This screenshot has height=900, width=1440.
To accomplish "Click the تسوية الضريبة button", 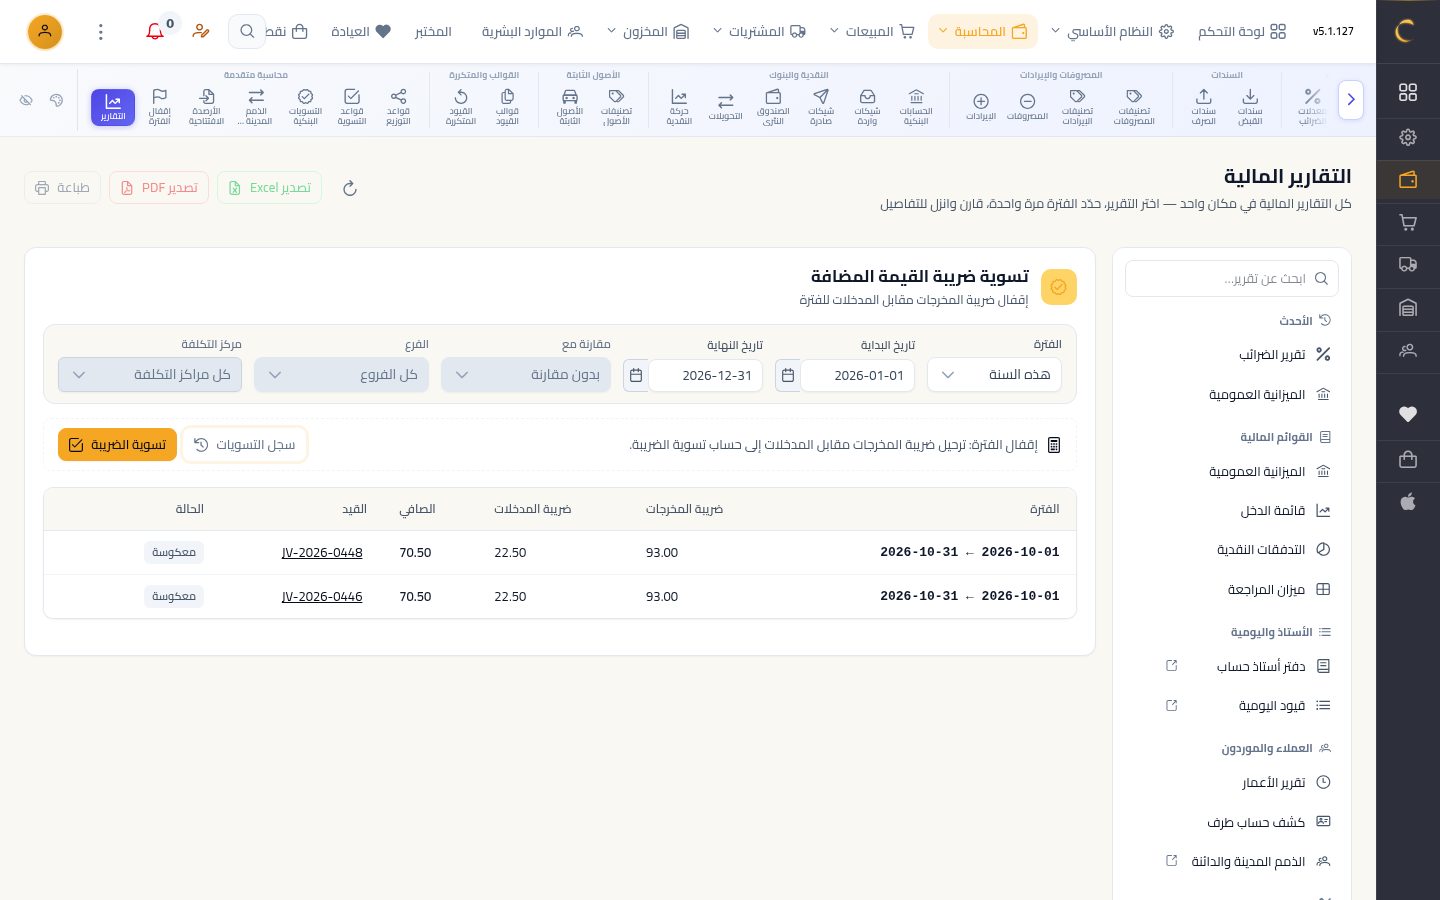I will (117, 445).
